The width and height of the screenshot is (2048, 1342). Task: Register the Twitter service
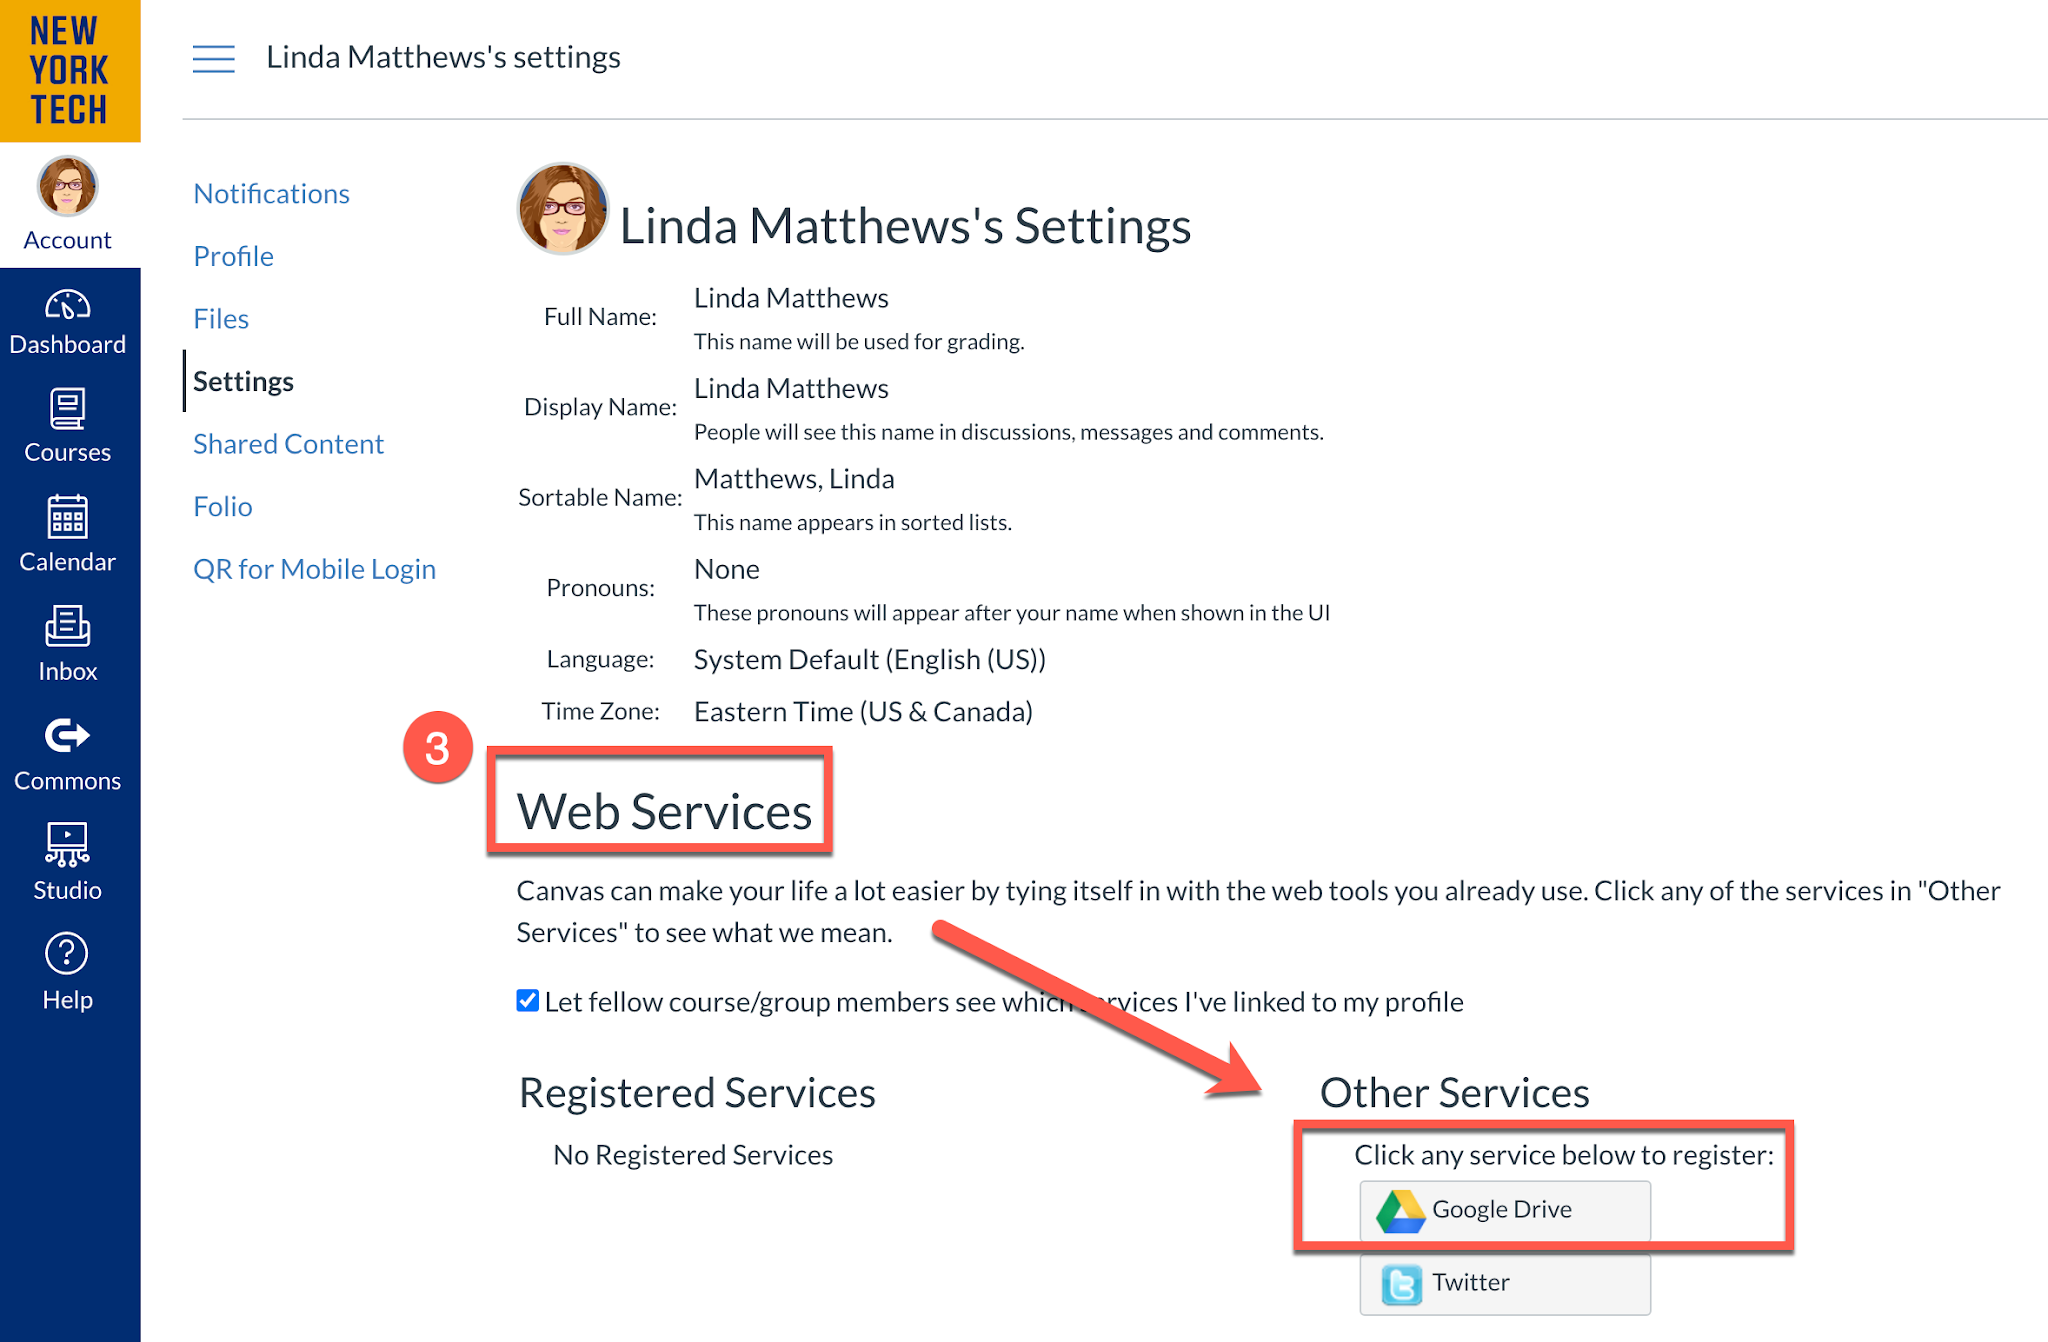pyautogui.click(x=1504, y=1284)
